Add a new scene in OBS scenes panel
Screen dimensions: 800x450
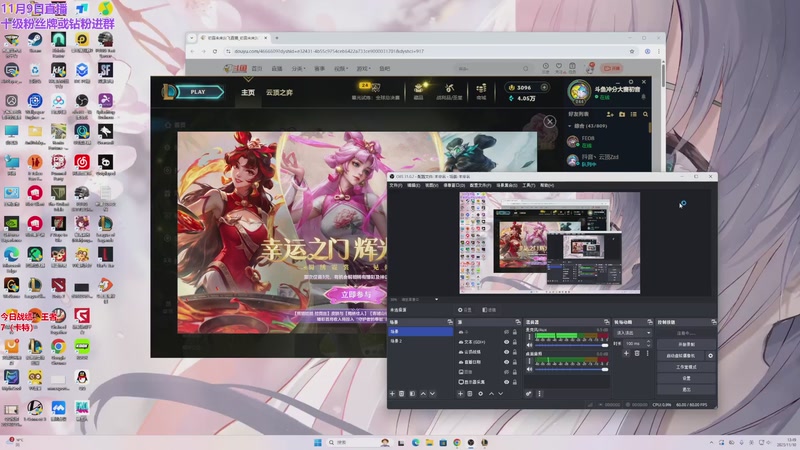[392, 394]
